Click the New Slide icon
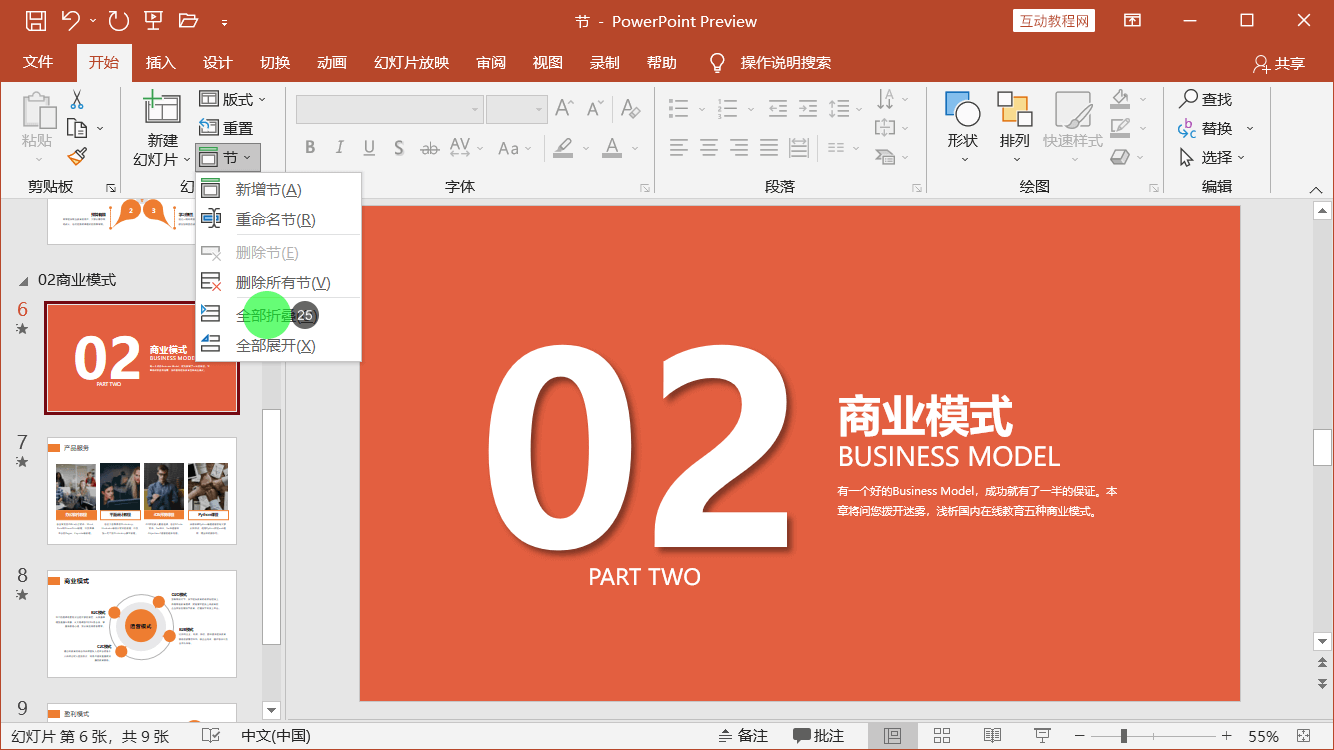Image resolution: width=1334 pixels, height=750 pixels. [162, 110]
